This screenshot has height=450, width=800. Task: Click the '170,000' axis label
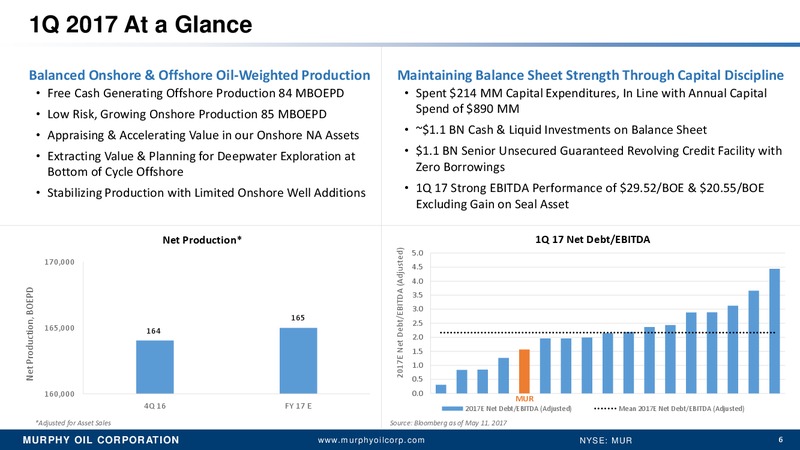coord(59,262)
